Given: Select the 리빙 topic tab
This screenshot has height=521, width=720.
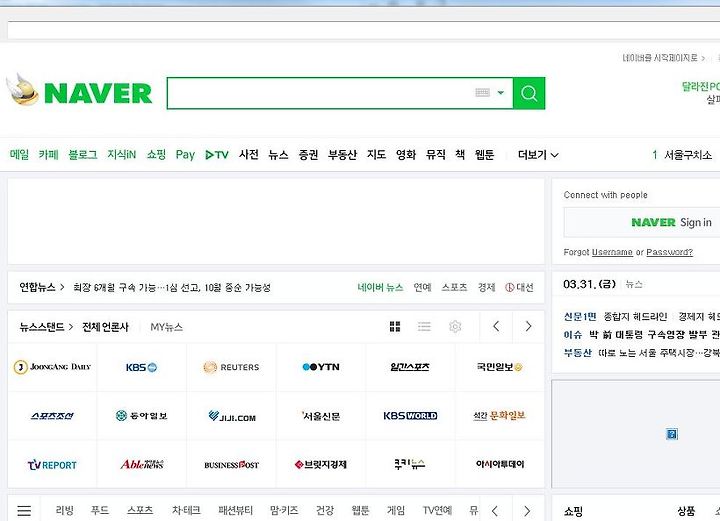Looking at the screenshot, I should coord(64,510).
